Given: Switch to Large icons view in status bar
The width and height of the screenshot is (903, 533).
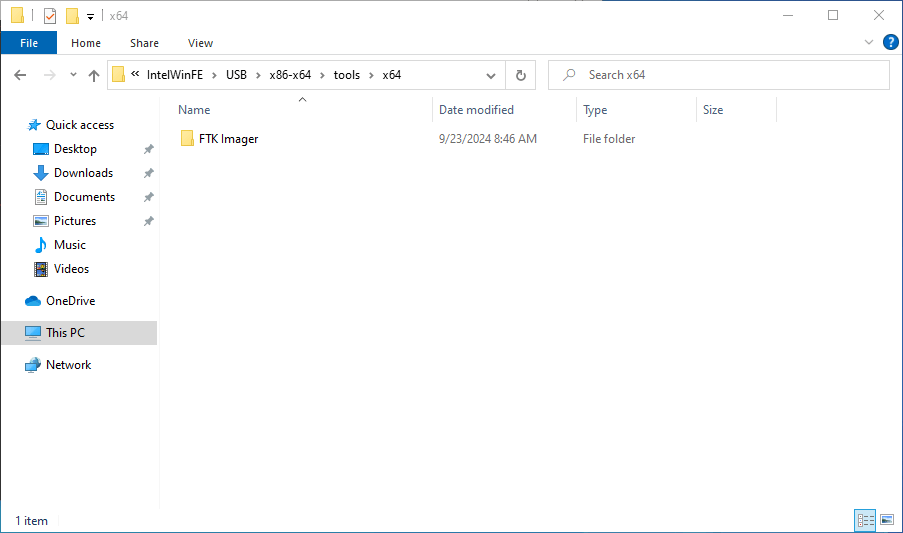Looking at the screenshot, I should [887, 520].
